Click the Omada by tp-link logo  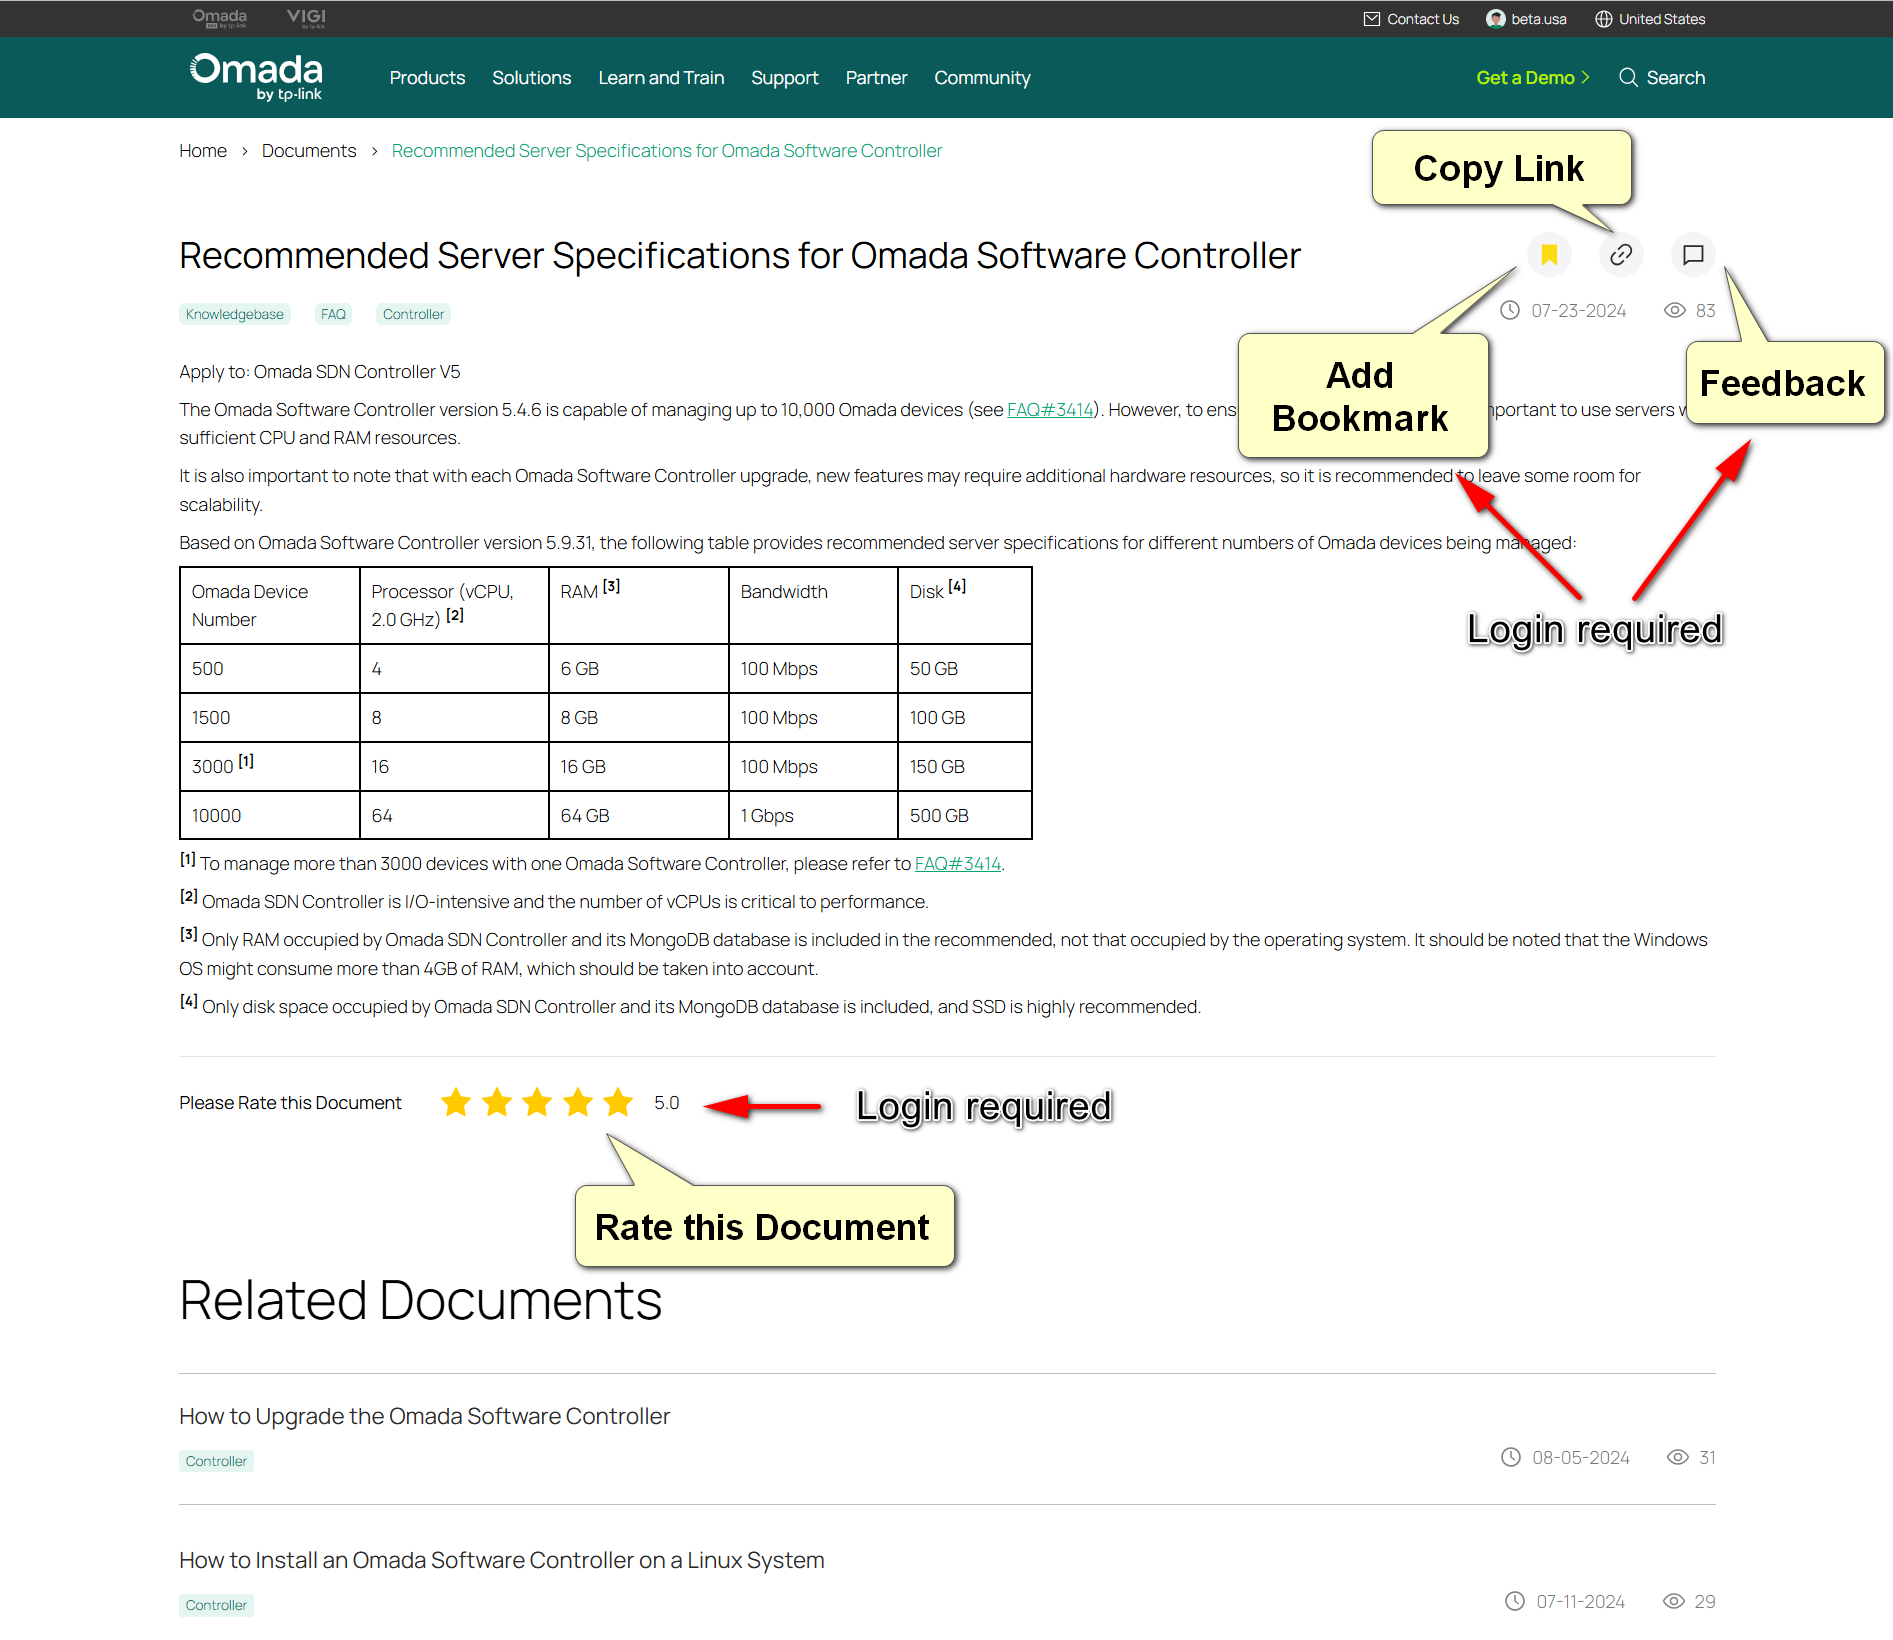coord(256,77)
